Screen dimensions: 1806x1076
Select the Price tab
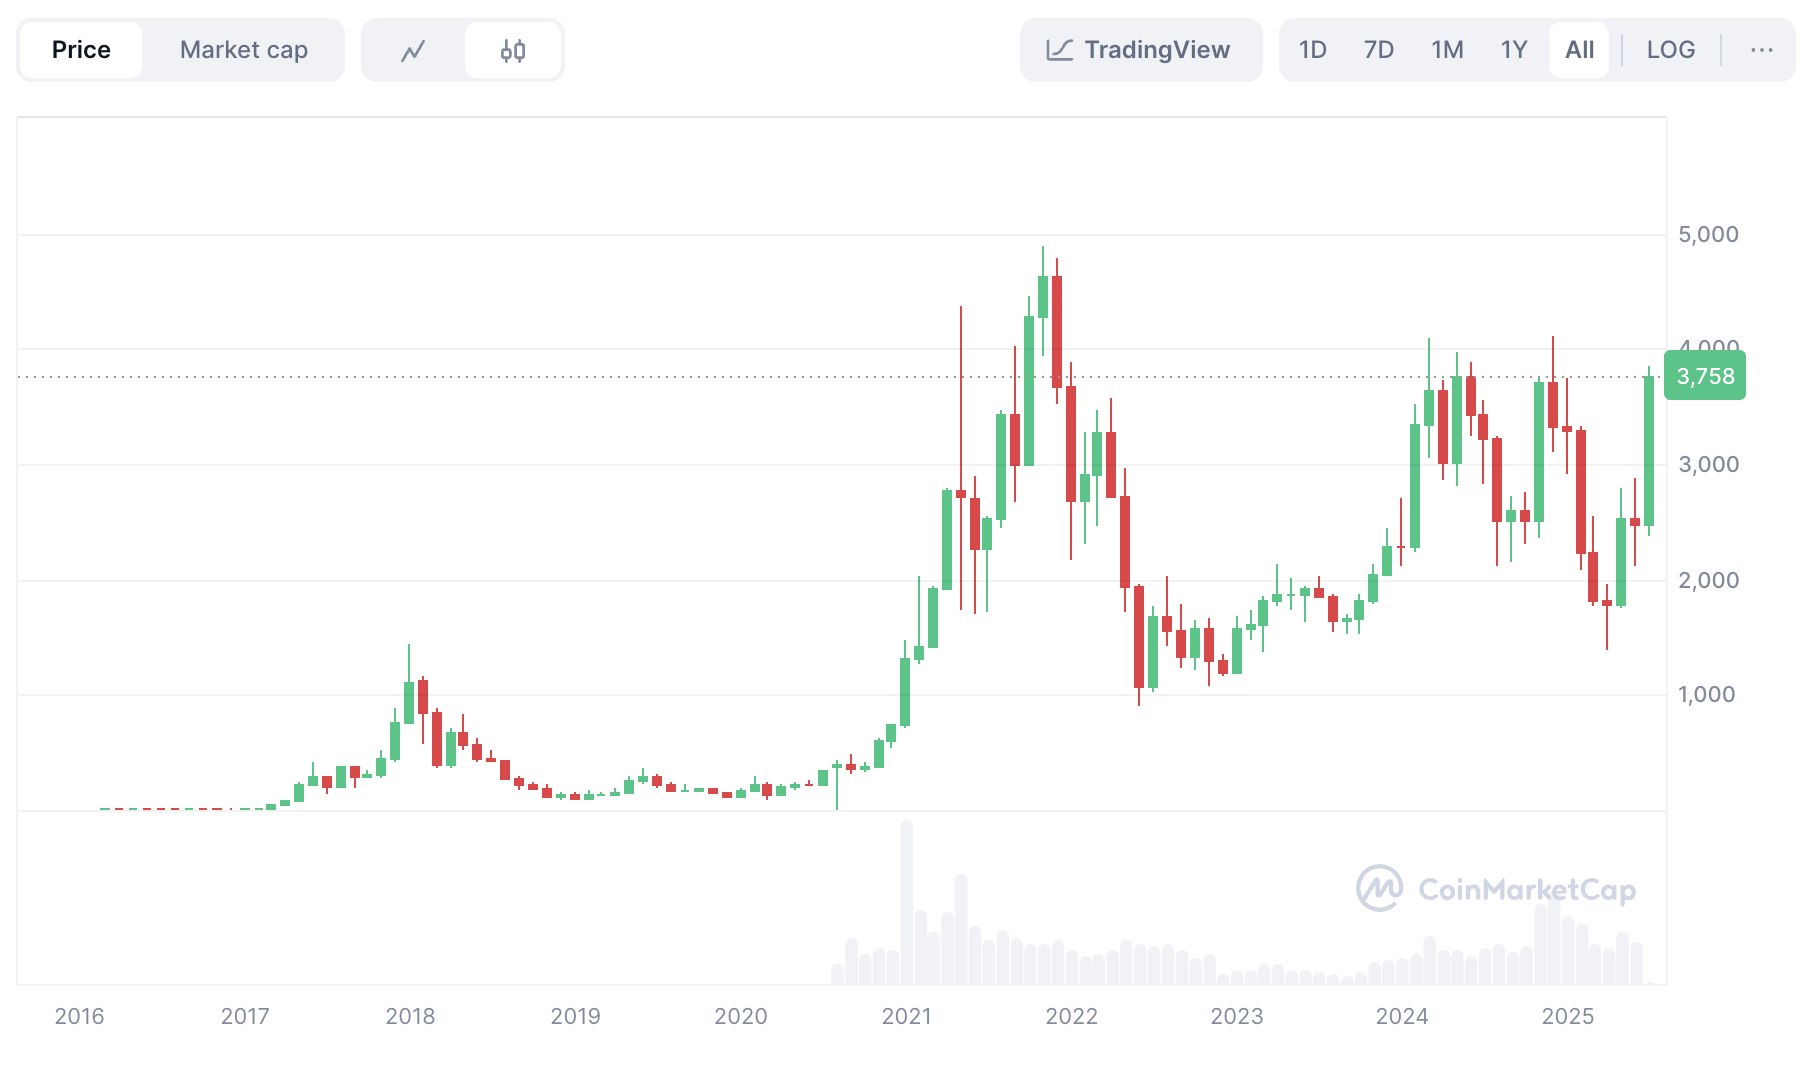81,50
